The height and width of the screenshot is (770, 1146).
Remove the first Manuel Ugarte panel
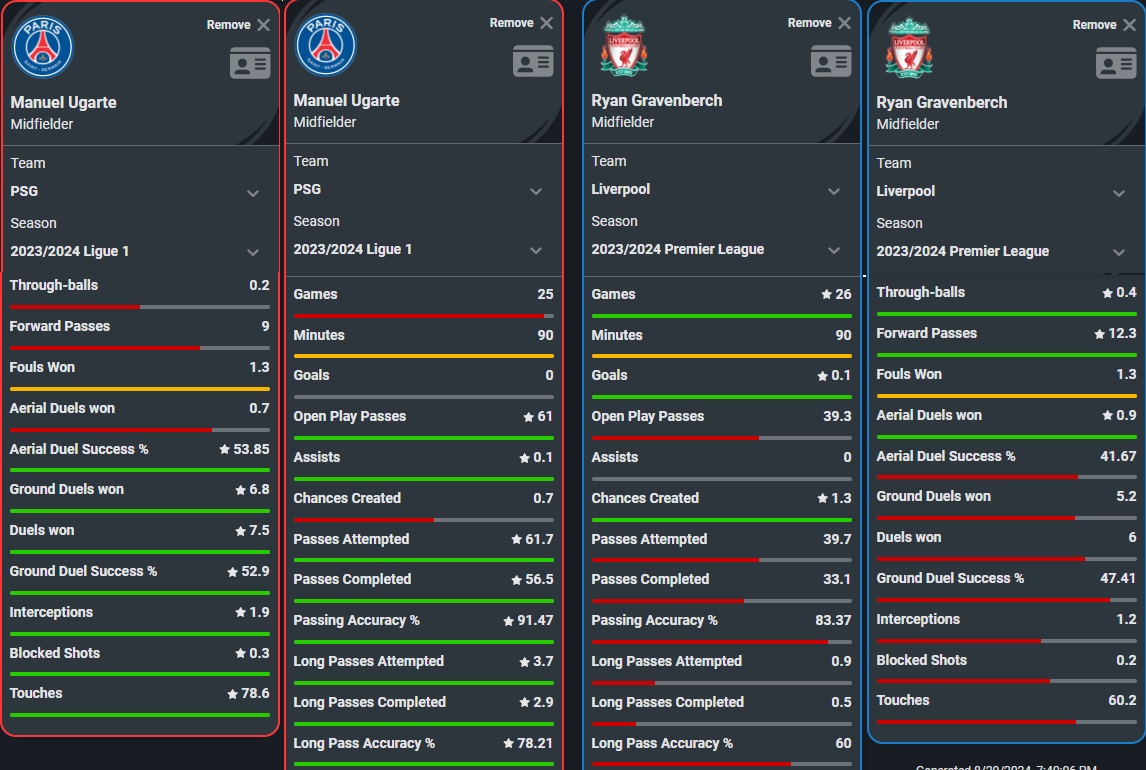click(238, 25)
